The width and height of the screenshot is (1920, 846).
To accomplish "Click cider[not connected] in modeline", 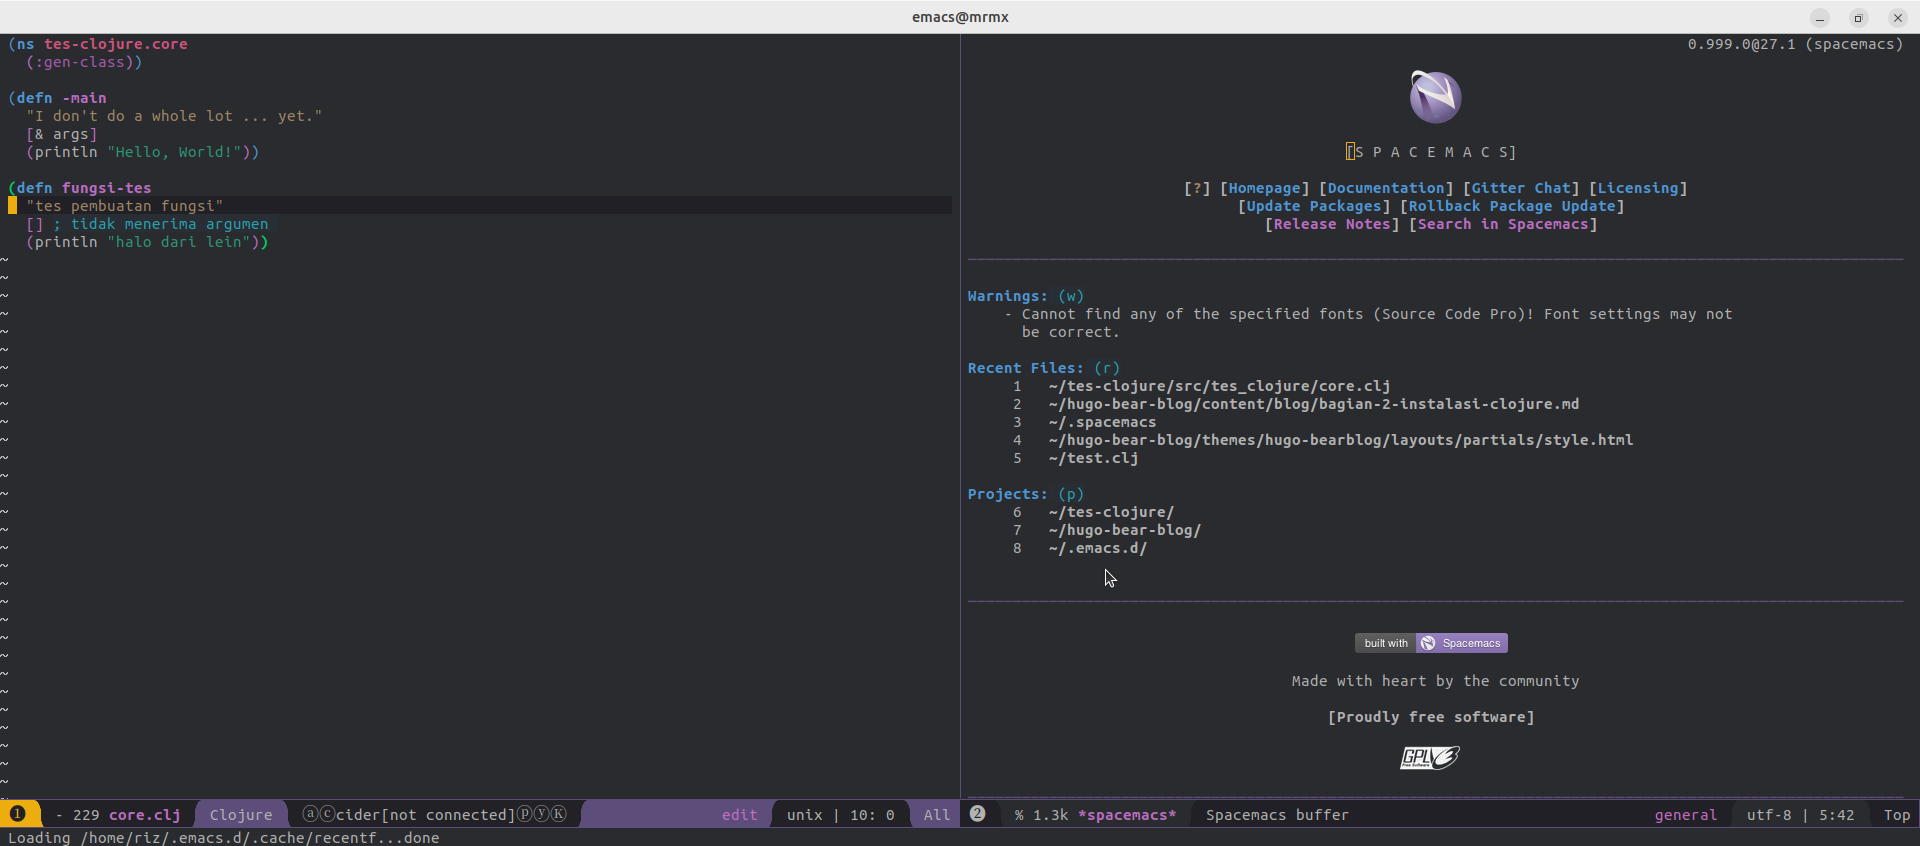I will [x=425, y=815].
